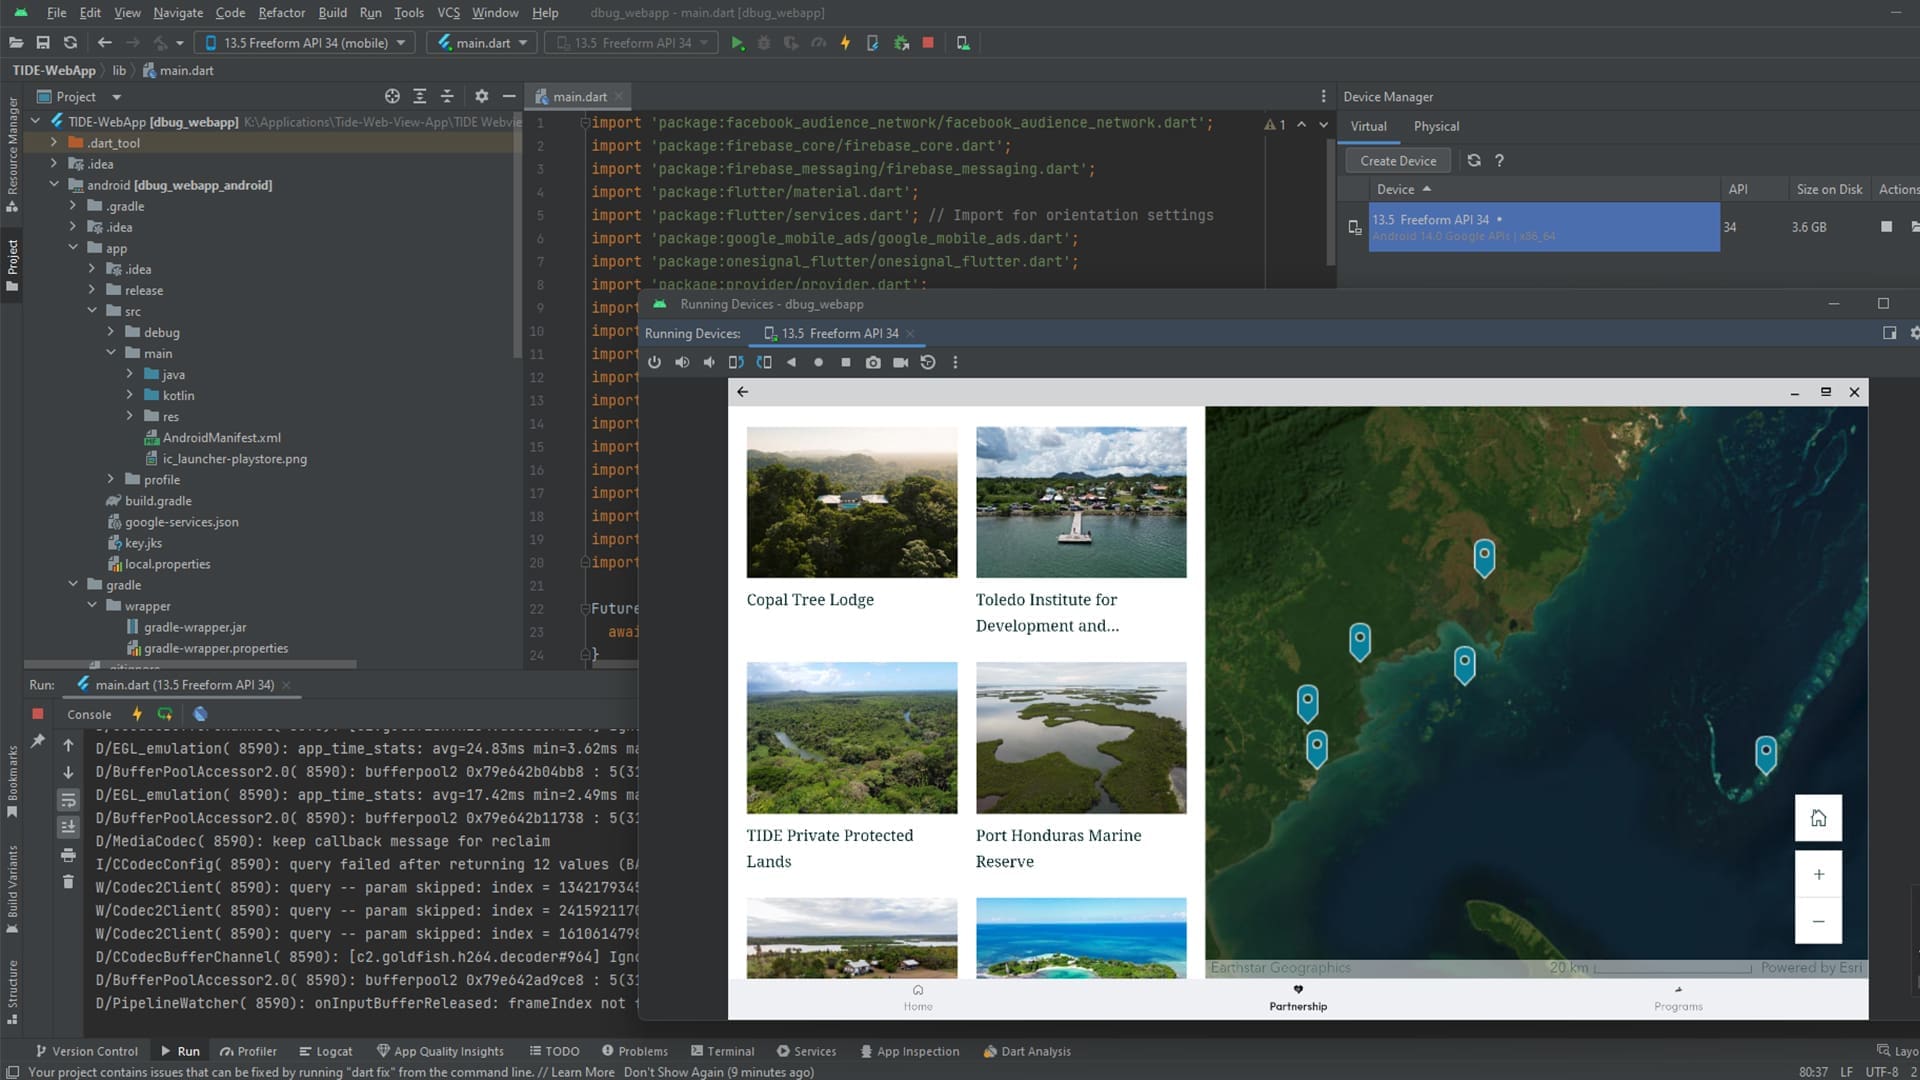Start emulator screen recording via video icon
Viewport: 1920px width, 1080px height.
pyautogui.click(x=900, y=362)
